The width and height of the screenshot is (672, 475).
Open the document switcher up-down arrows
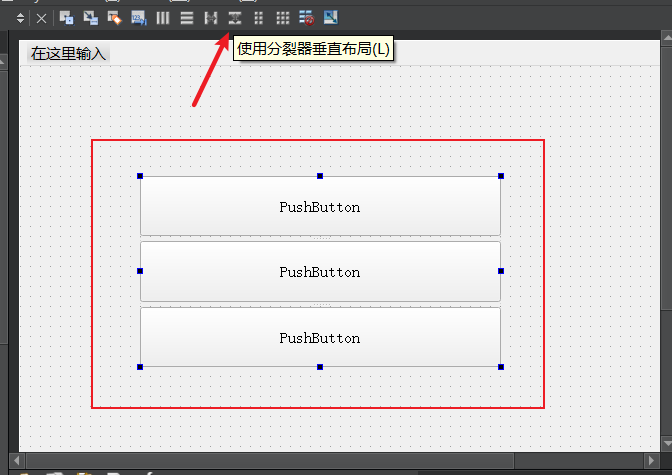pos(20,18)
